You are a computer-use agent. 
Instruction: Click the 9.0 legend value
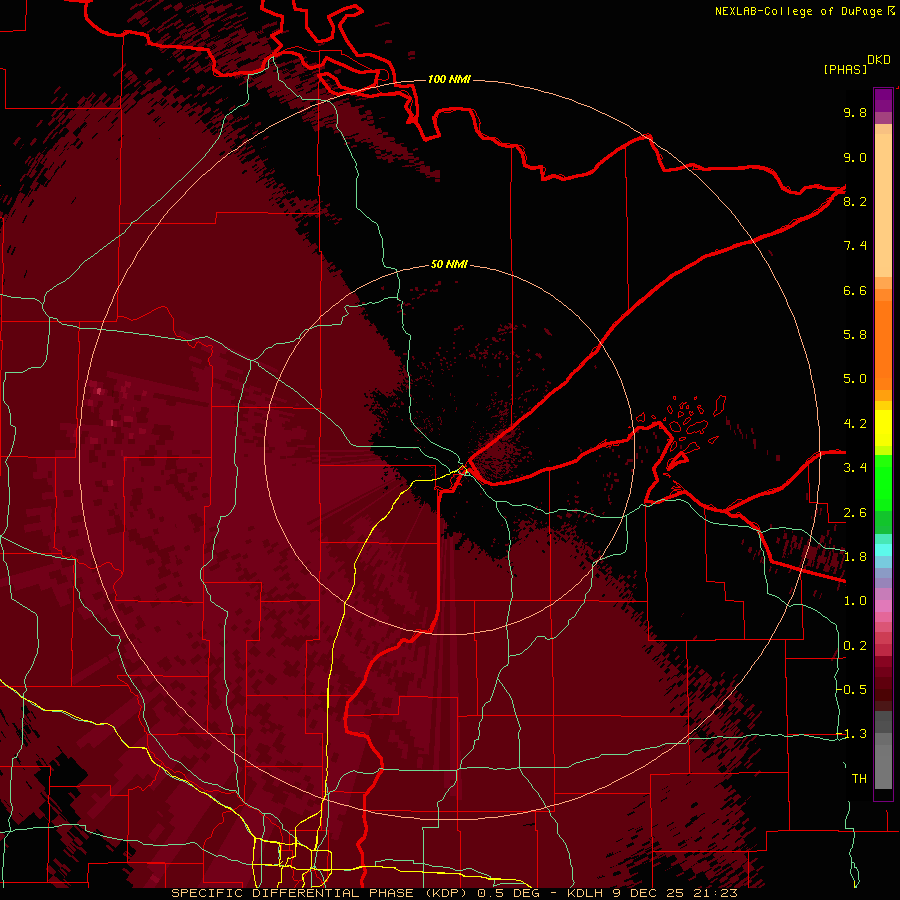pyautogui.click(x=855, y=157)
